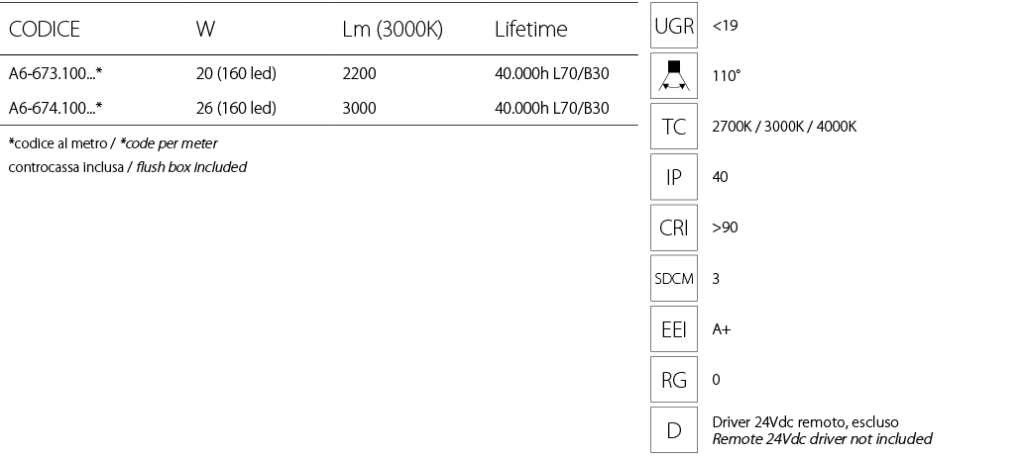Select product code A6-674.100

56,108
